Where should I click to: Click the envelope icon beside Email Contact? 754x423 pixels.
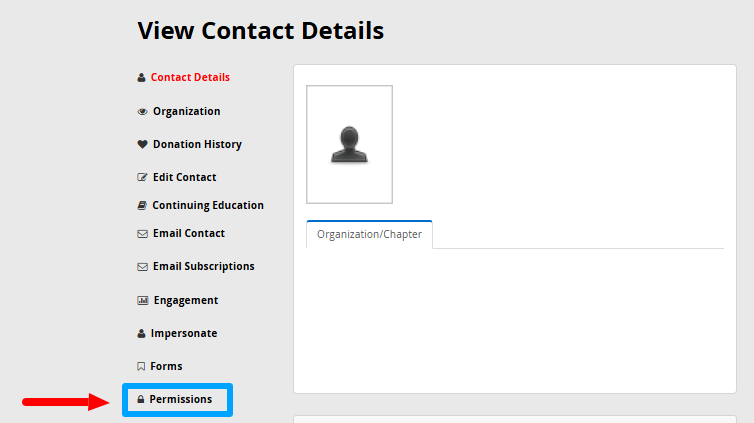tap(142, 234)
